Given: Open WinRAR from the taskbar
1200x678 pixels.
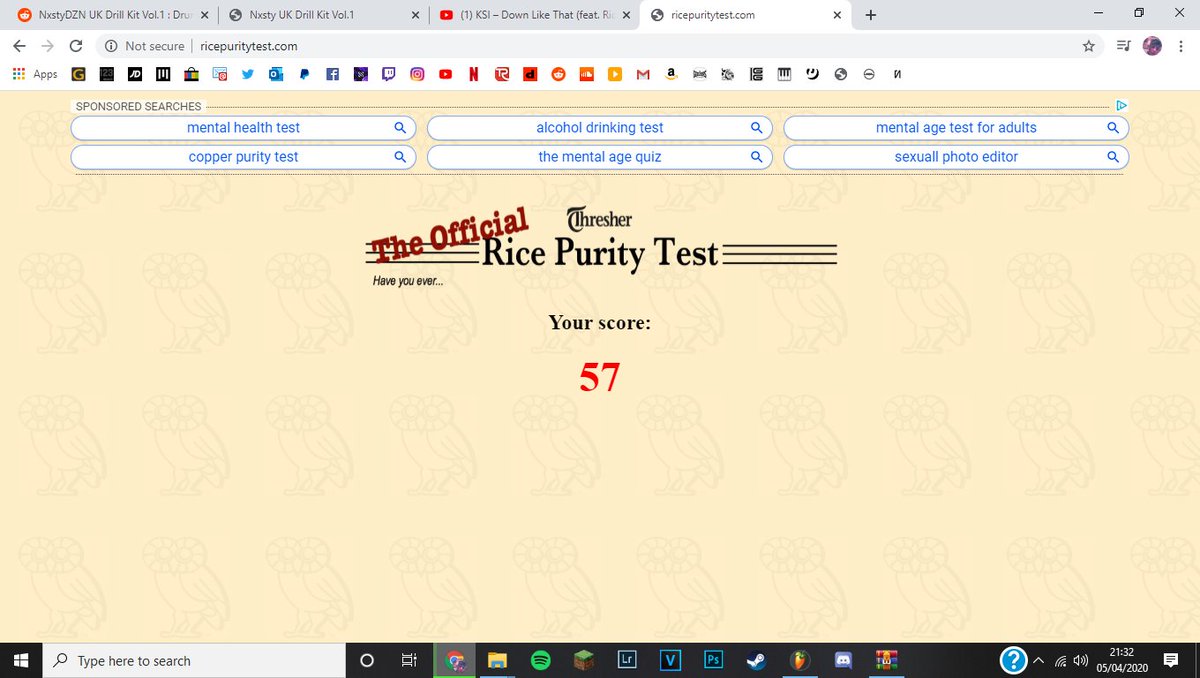Looking at the screenshot, I should 886,660.
